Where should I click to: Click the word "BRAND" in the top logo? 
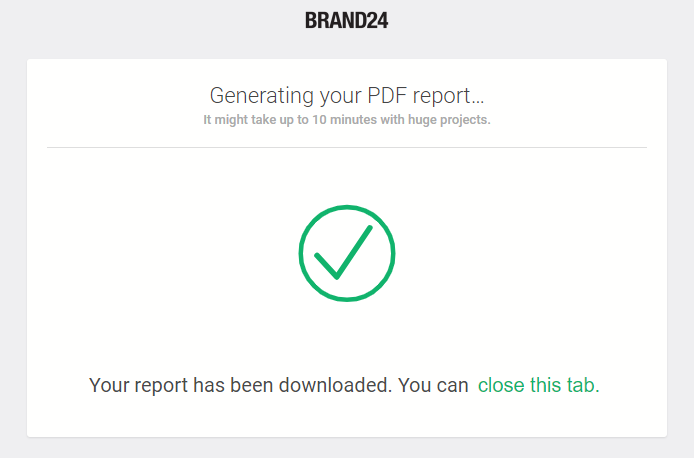tap(334, 21)
